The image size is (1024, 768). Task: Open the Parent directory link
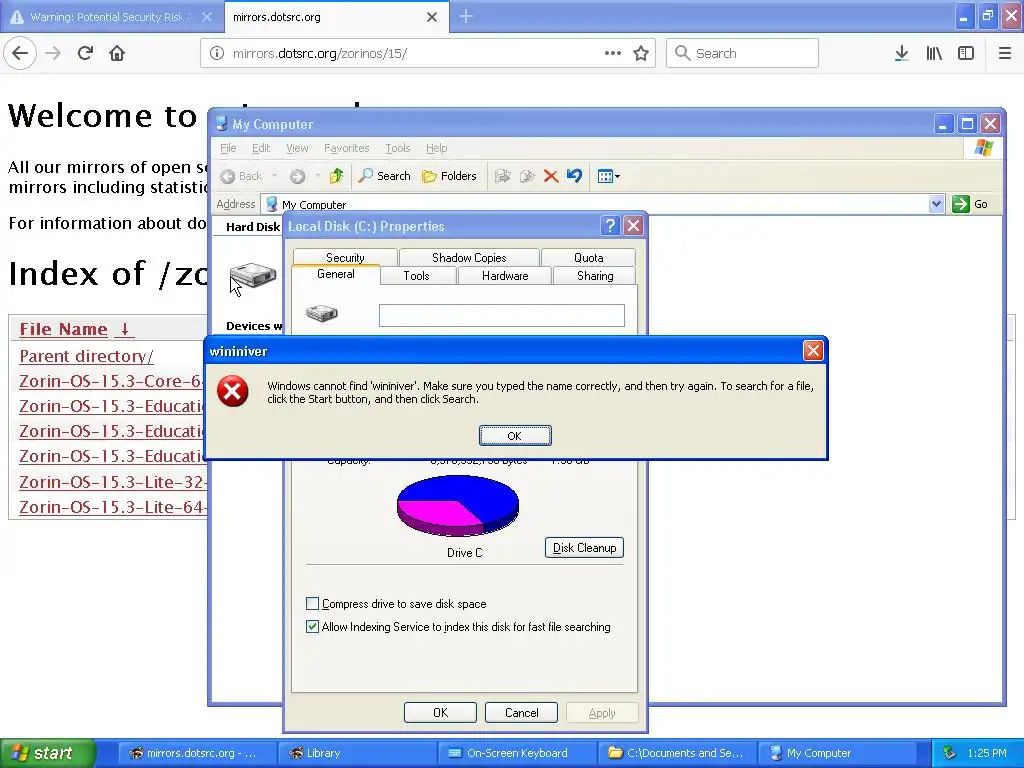click(x=86, y=356)
